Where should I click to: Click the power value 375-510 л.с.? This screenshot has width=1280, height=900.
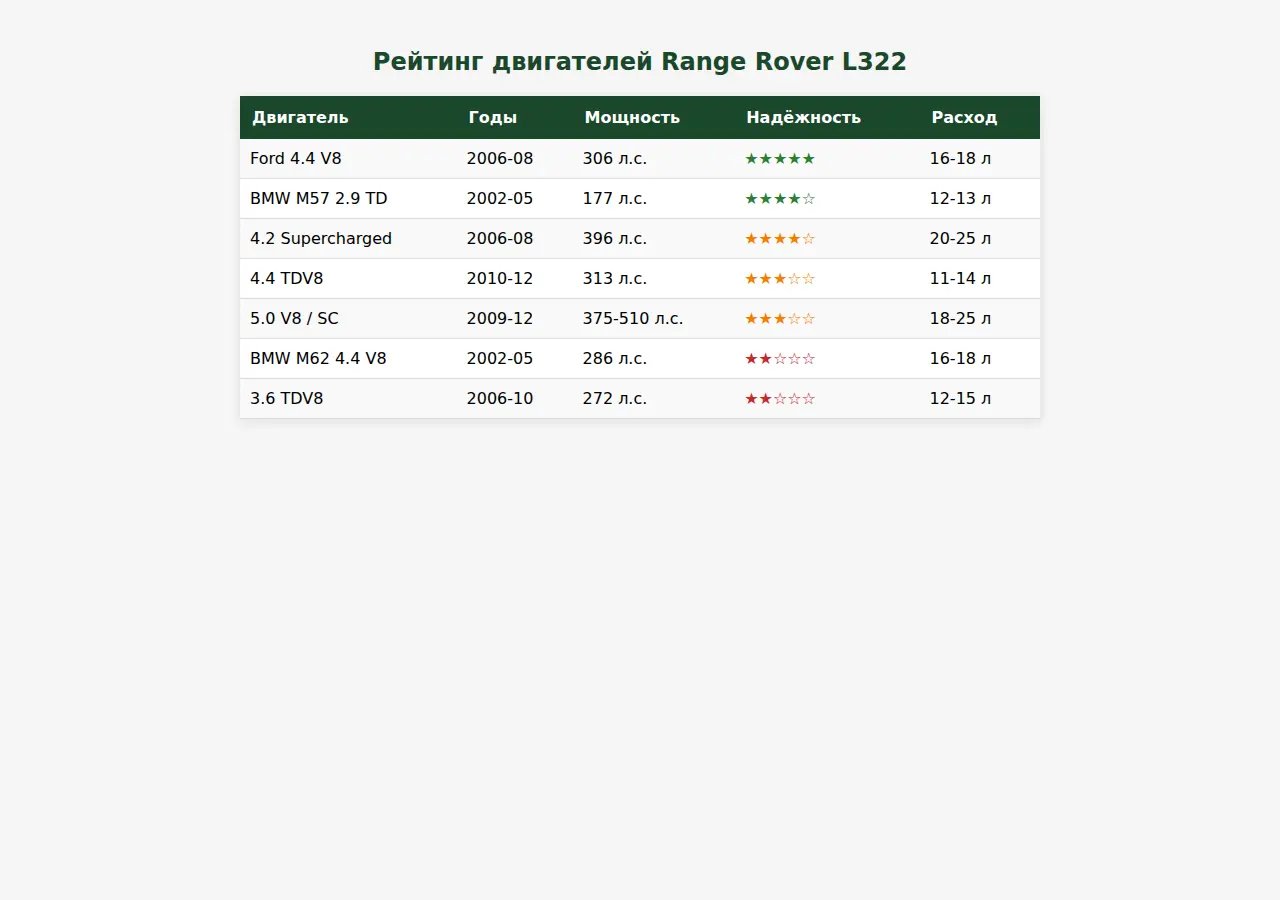coord(633,318)
